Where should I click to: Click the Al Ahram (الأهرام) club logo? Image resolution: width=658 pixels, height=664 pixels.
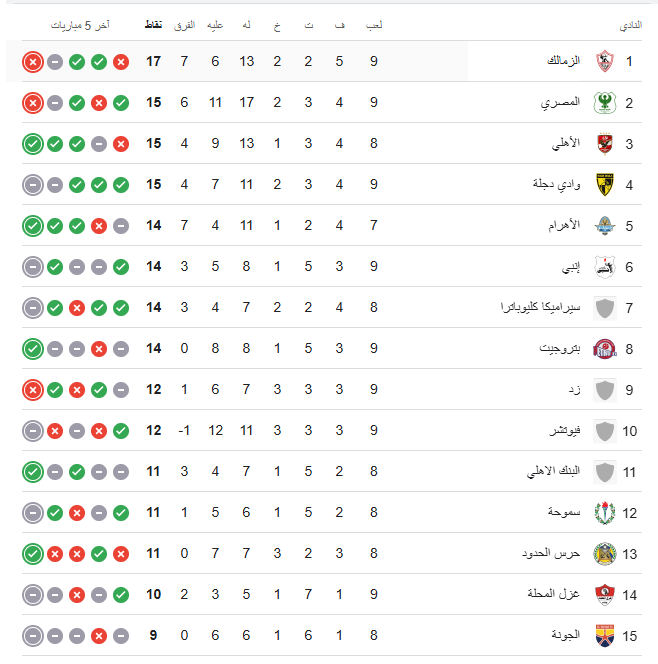coord(604,226)
